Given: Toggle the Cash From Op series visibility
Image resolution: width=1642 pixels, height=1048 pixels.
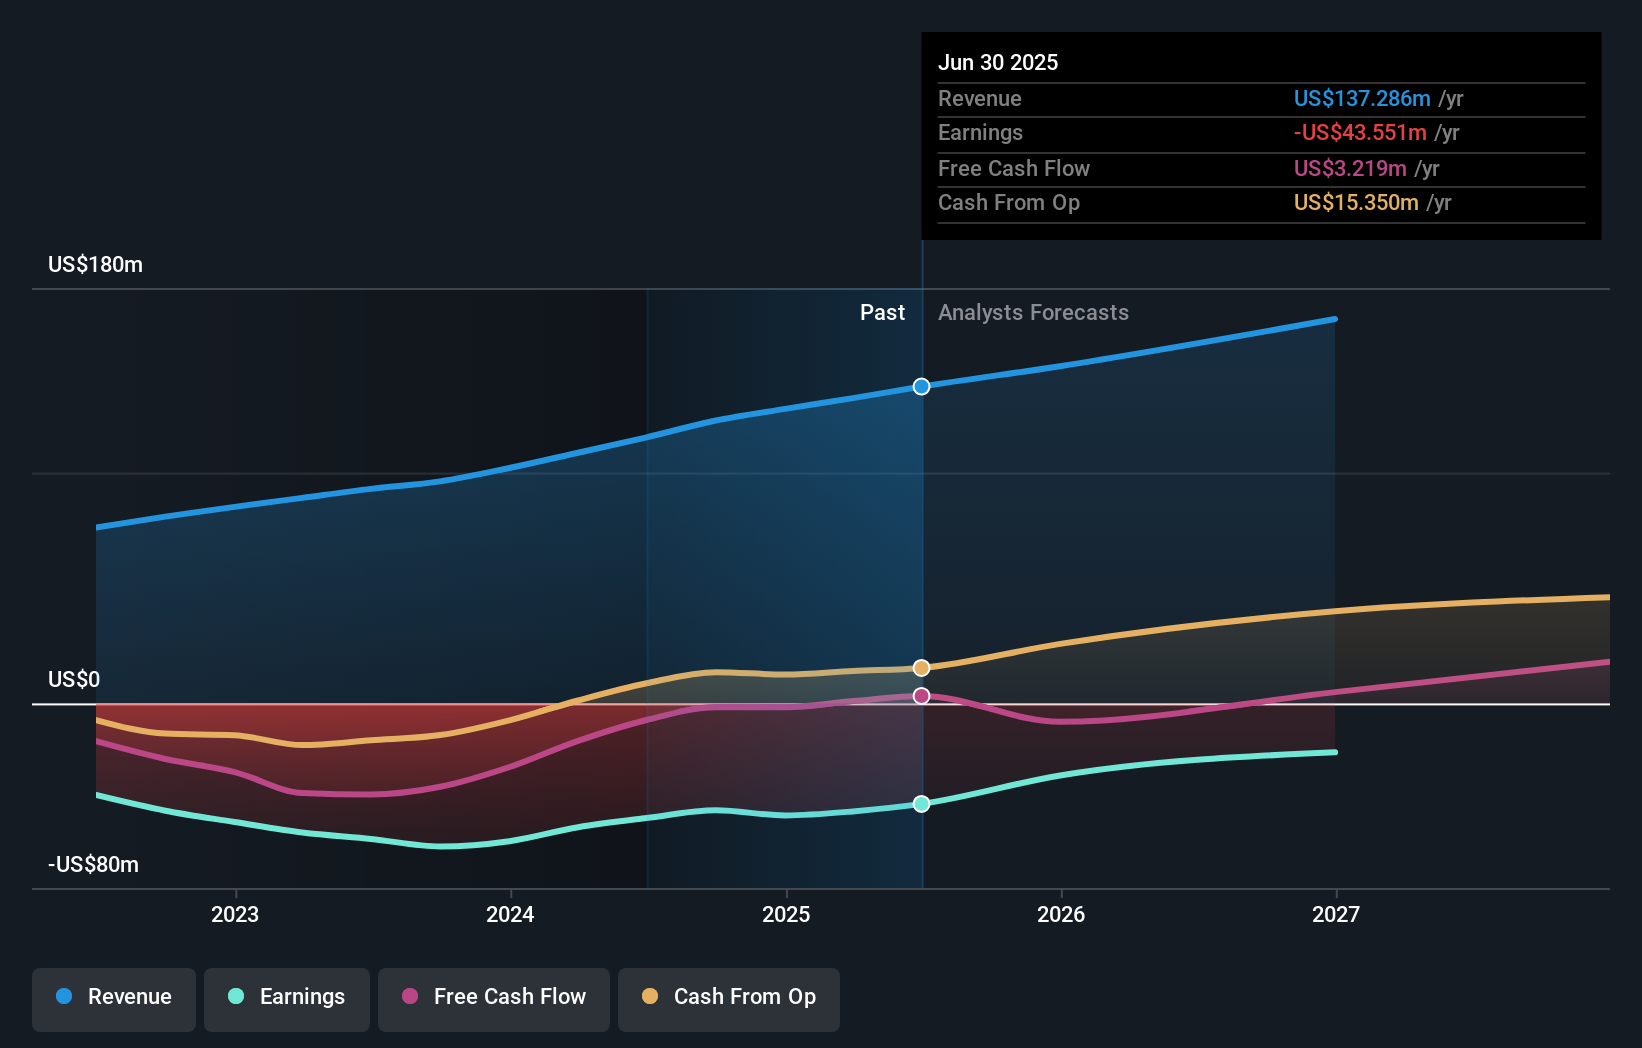Looking at the screenshot, I should pos(728,997).
